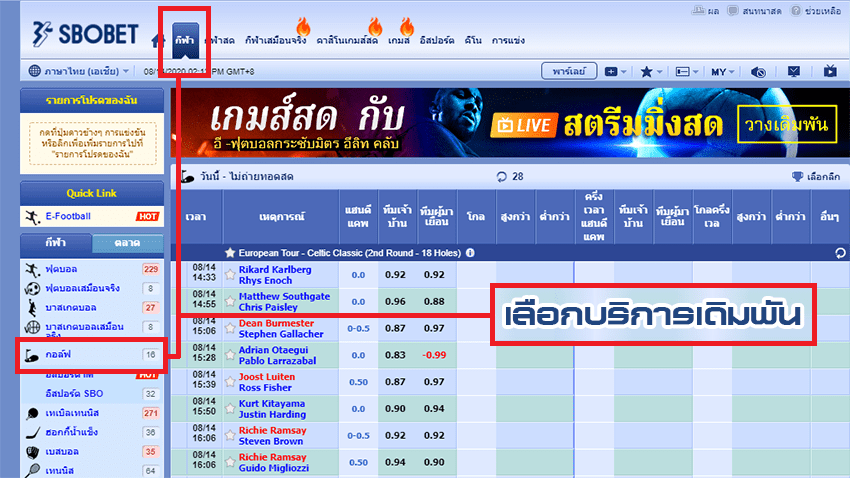Image resolution: width=850 pixels, height=478 pixels.
Task: Click the table tennis icon next to เทเบิลเทนนิส
Action: [32, 413]
